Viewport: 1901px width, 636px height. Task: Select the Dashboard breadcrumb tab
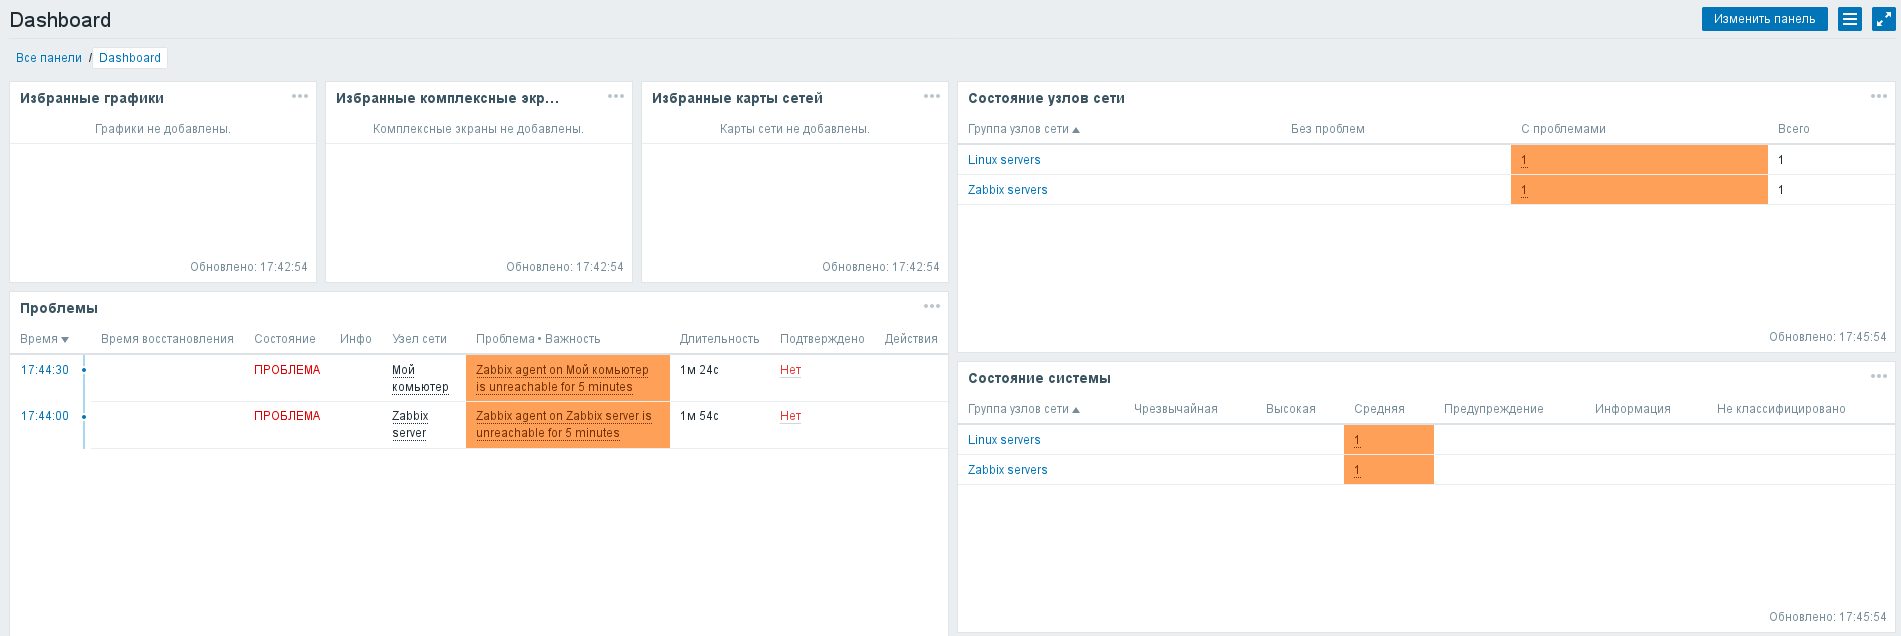point(130,58)
